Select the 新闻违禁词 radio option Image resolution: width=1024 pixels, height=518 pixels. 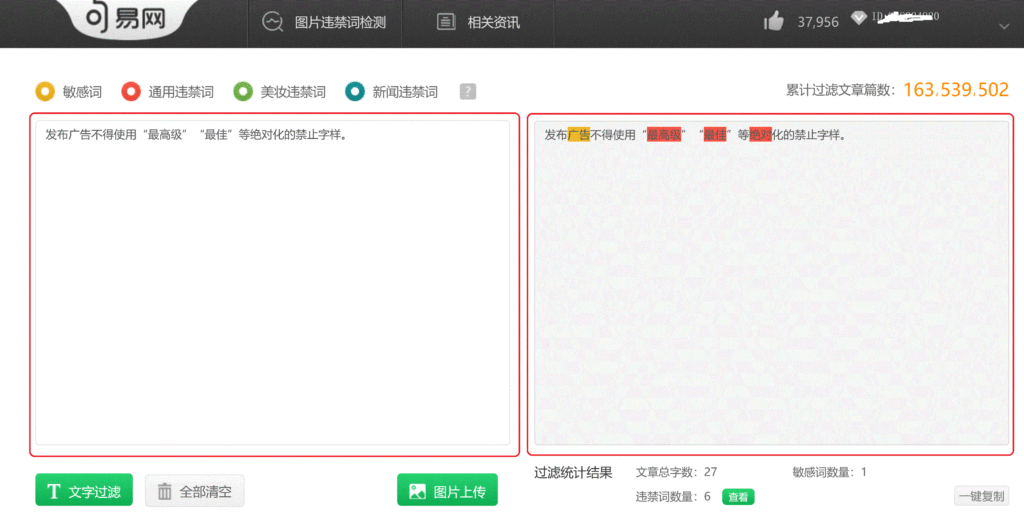tap(355, 91)
